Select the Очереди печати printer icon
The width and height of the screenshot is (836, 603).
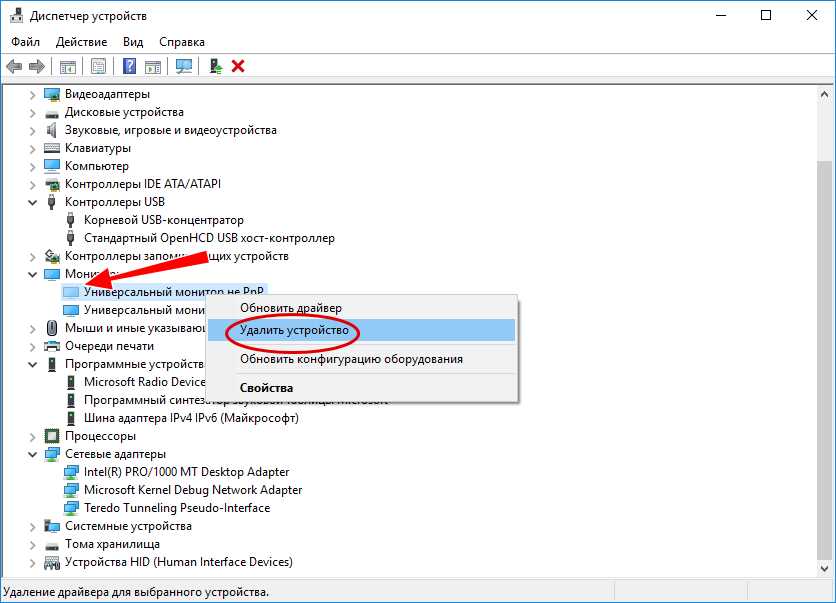tap(52, 346)
